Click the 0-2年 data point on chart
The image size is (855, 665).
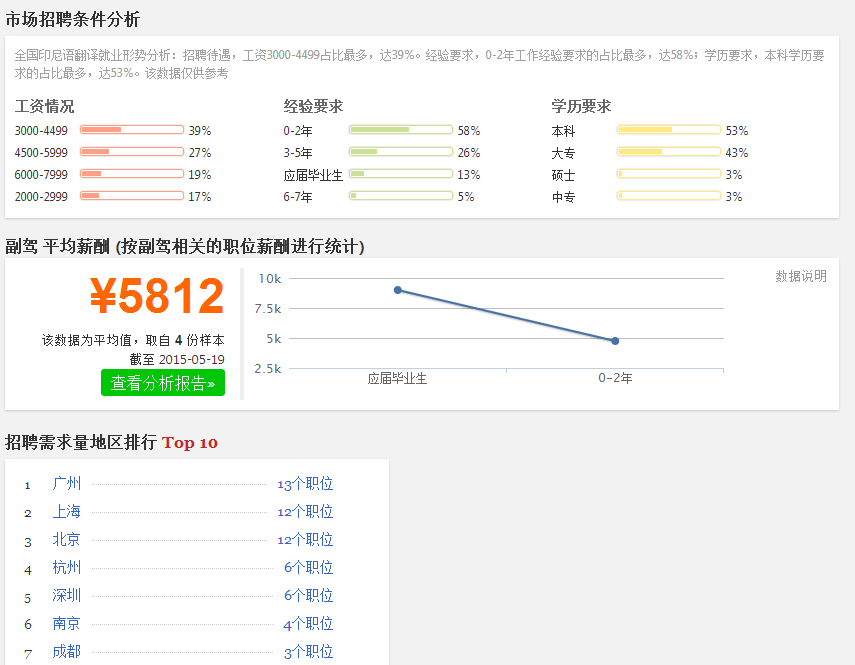tap(615, 341)
